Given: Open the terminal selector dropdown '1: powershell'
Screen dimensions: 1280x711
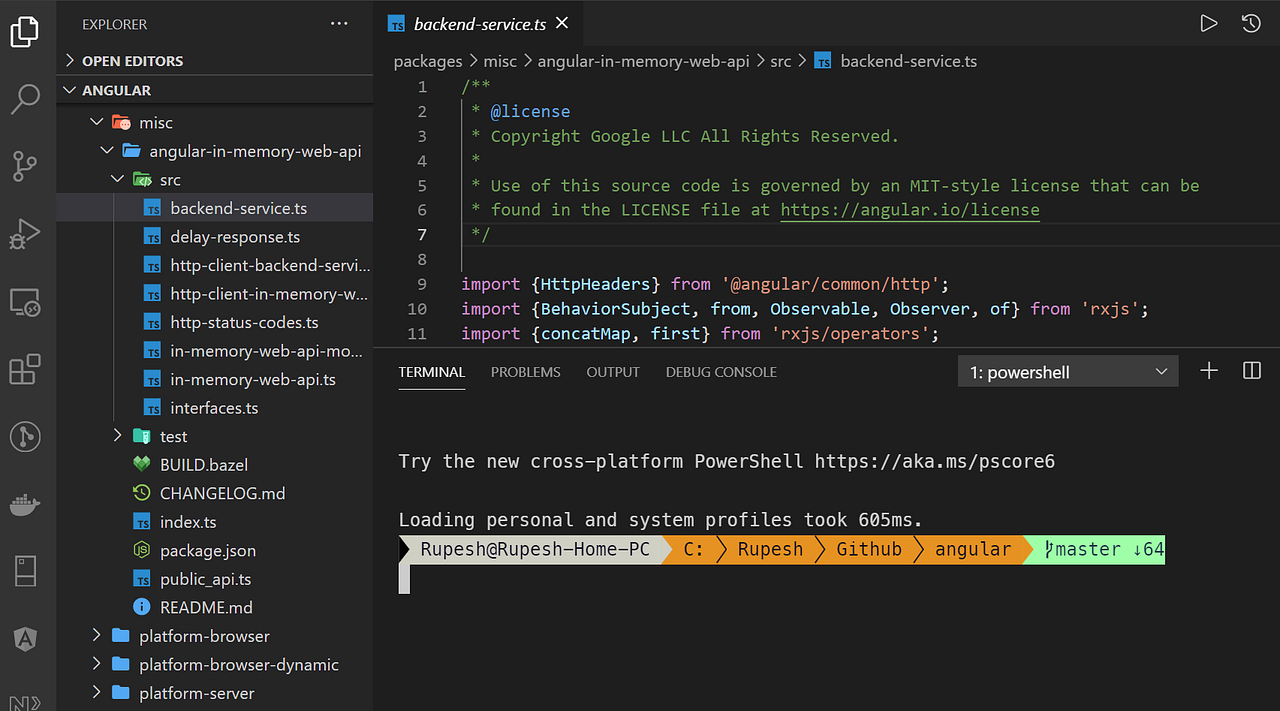Looking at the screenshot, I should click(1067, 372).
